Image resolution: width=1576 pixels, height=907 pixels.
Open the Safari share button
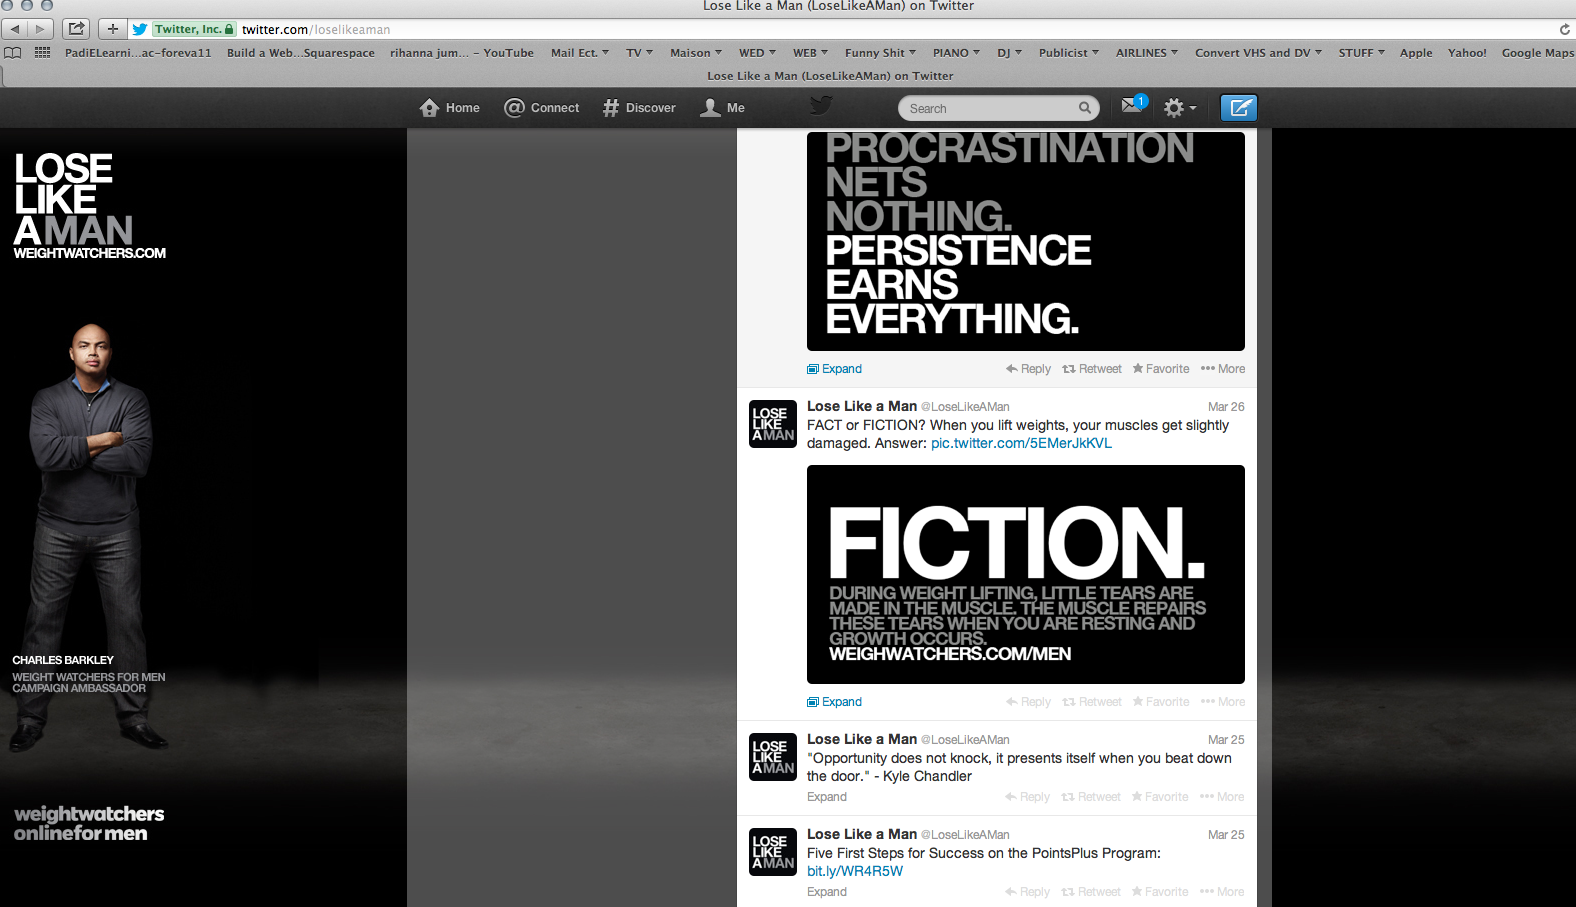[x=76, y=29]
